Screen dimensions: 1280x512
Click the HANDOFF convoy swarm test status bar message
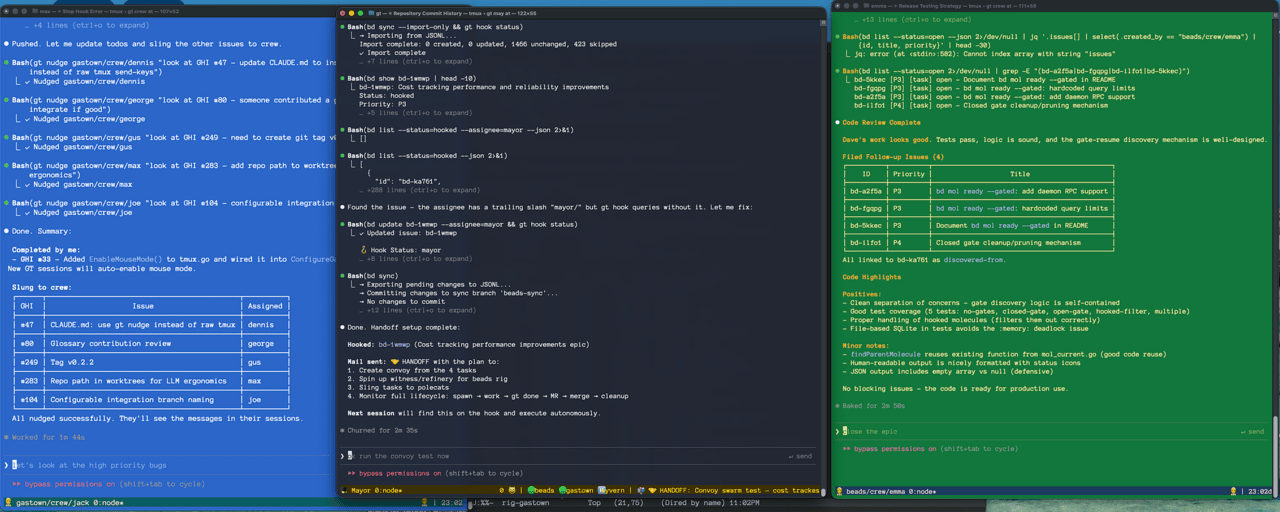pos(740,491)
